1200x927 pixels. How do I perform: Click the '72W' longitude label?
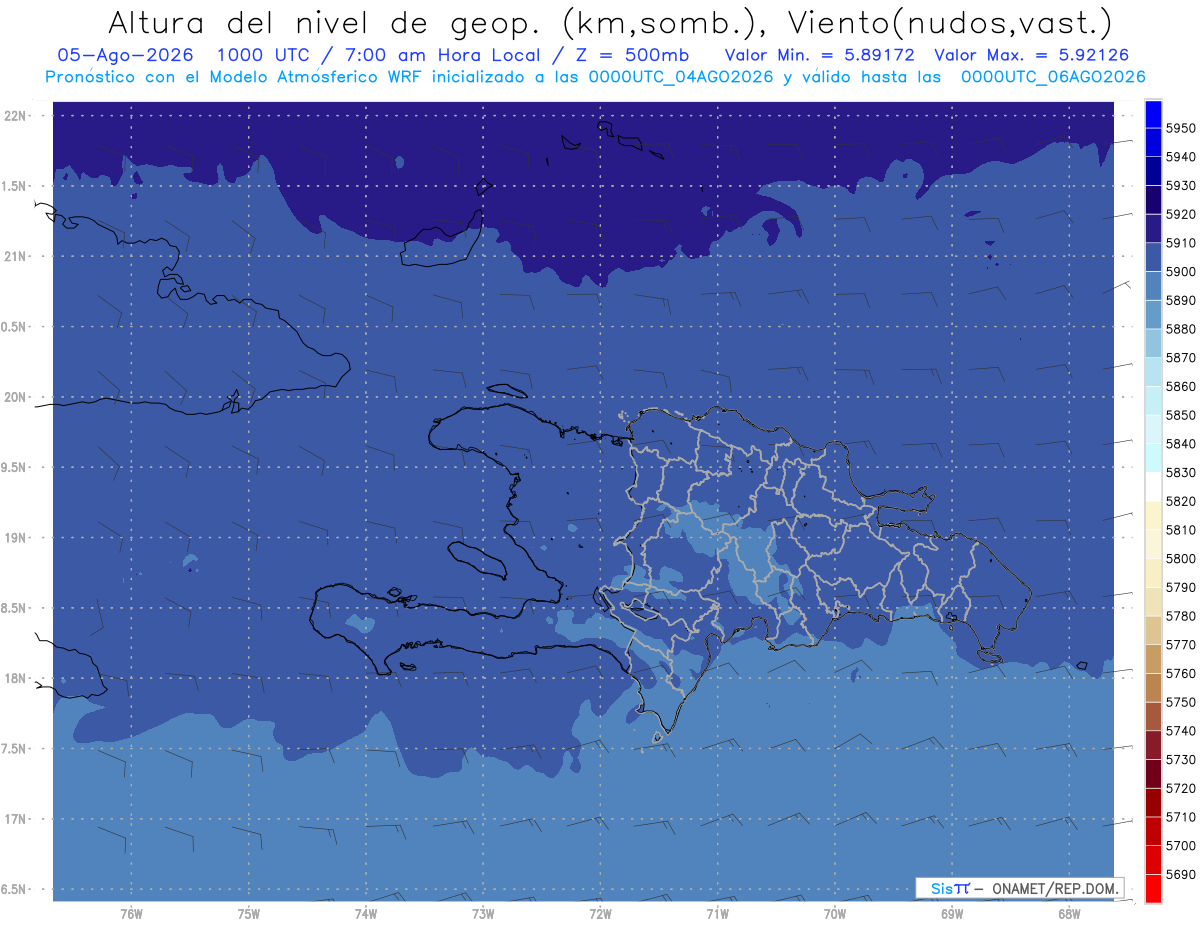pyautogui.click(x=600, y=914)
